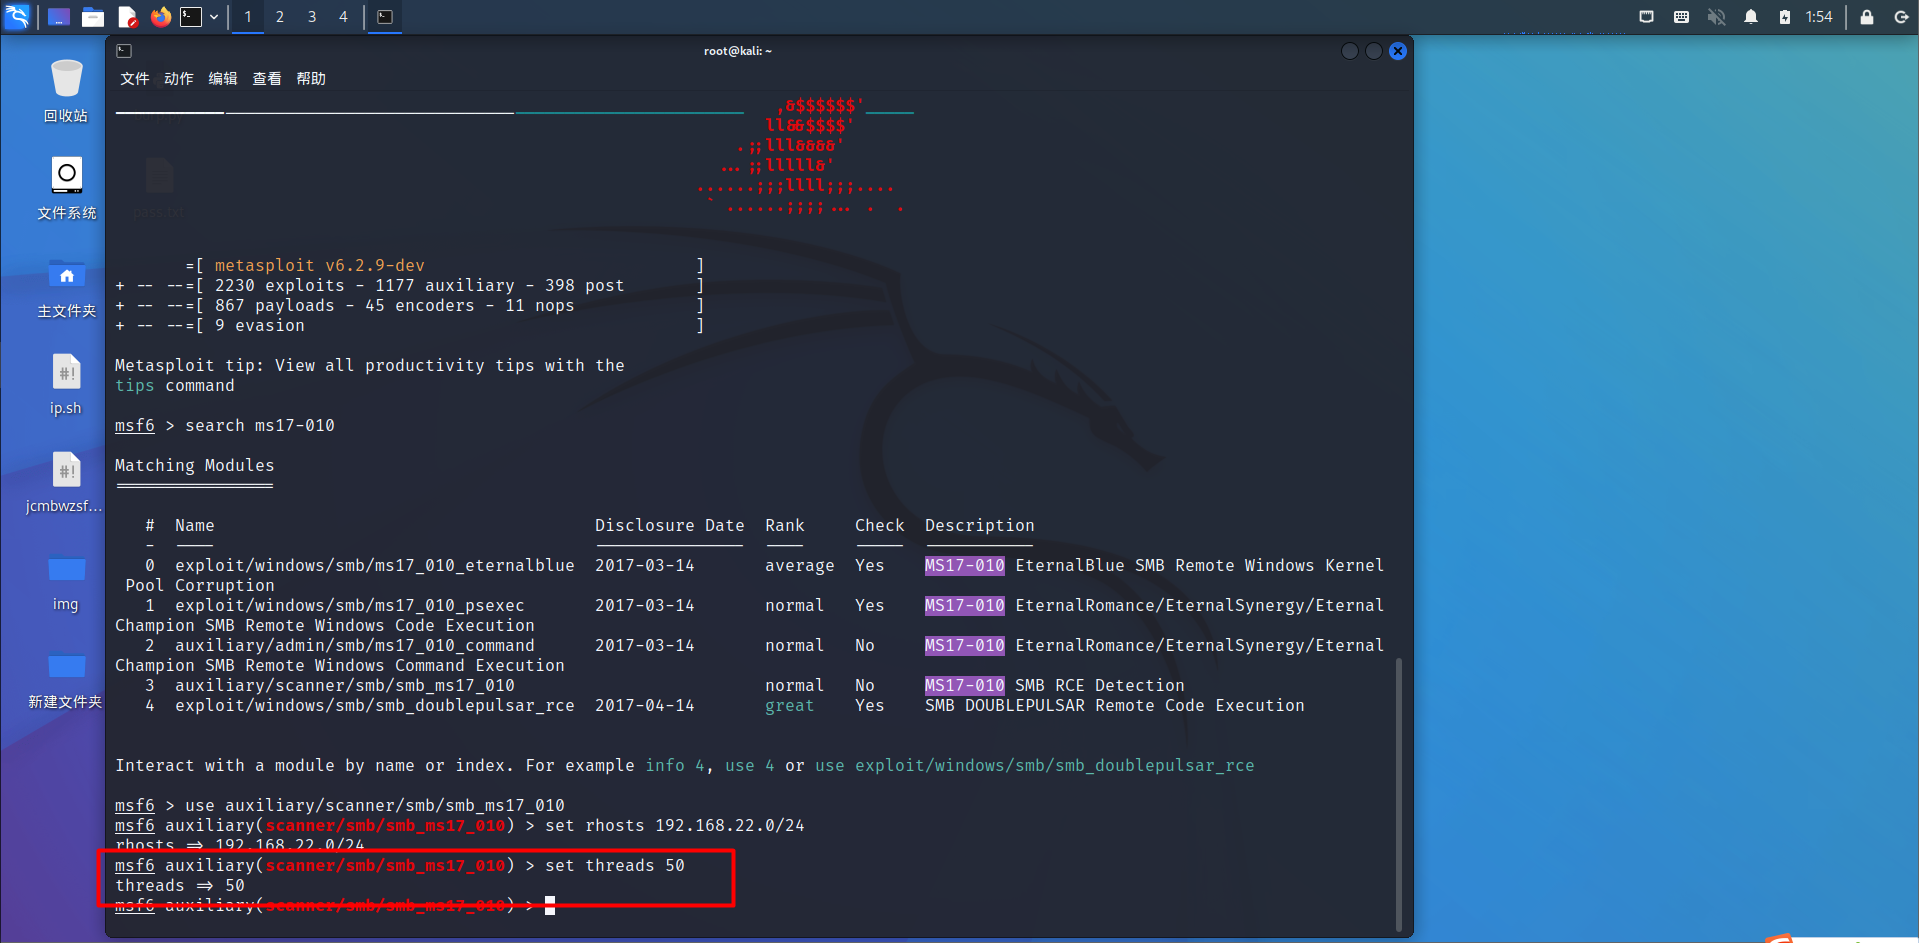
Task: Click the 1:54 clock in panel
Action: tap(1819, 17)
